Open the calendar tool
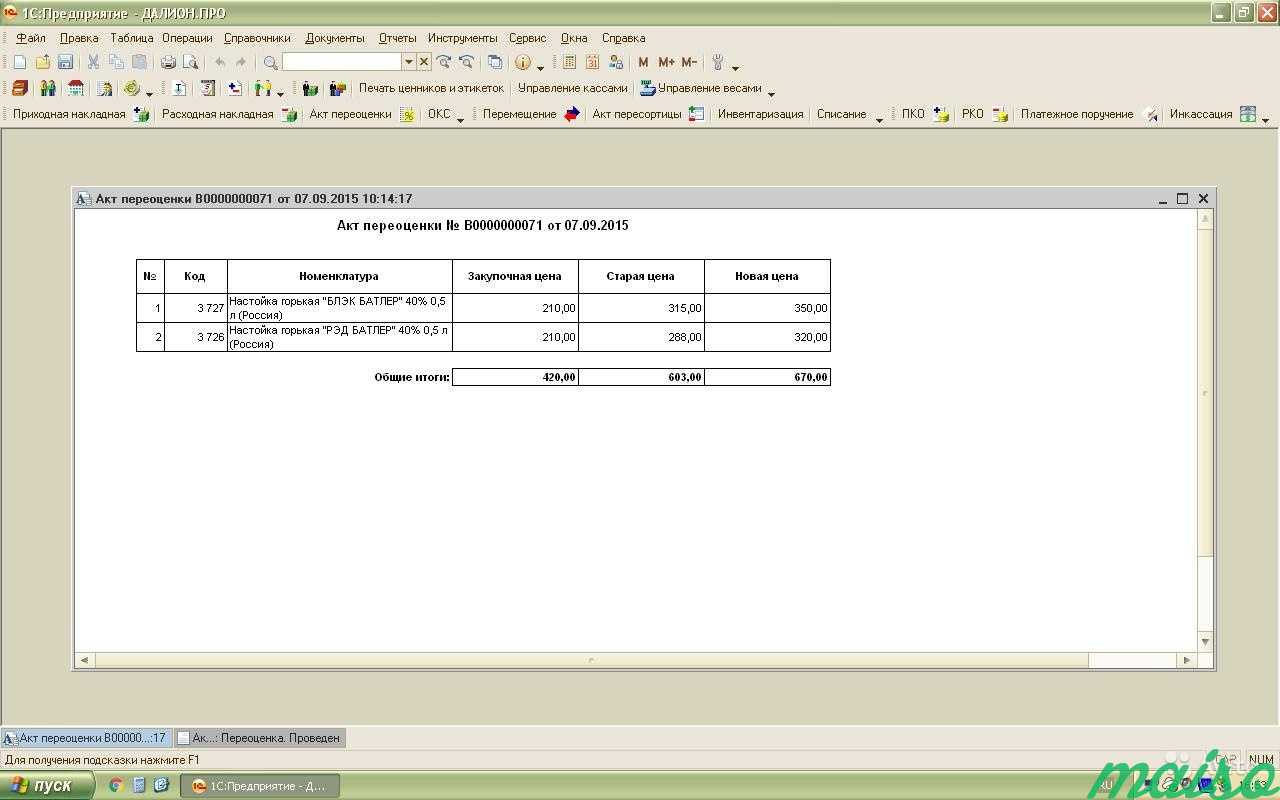Viewport: 1280px width, 800px height. [593, 62]
